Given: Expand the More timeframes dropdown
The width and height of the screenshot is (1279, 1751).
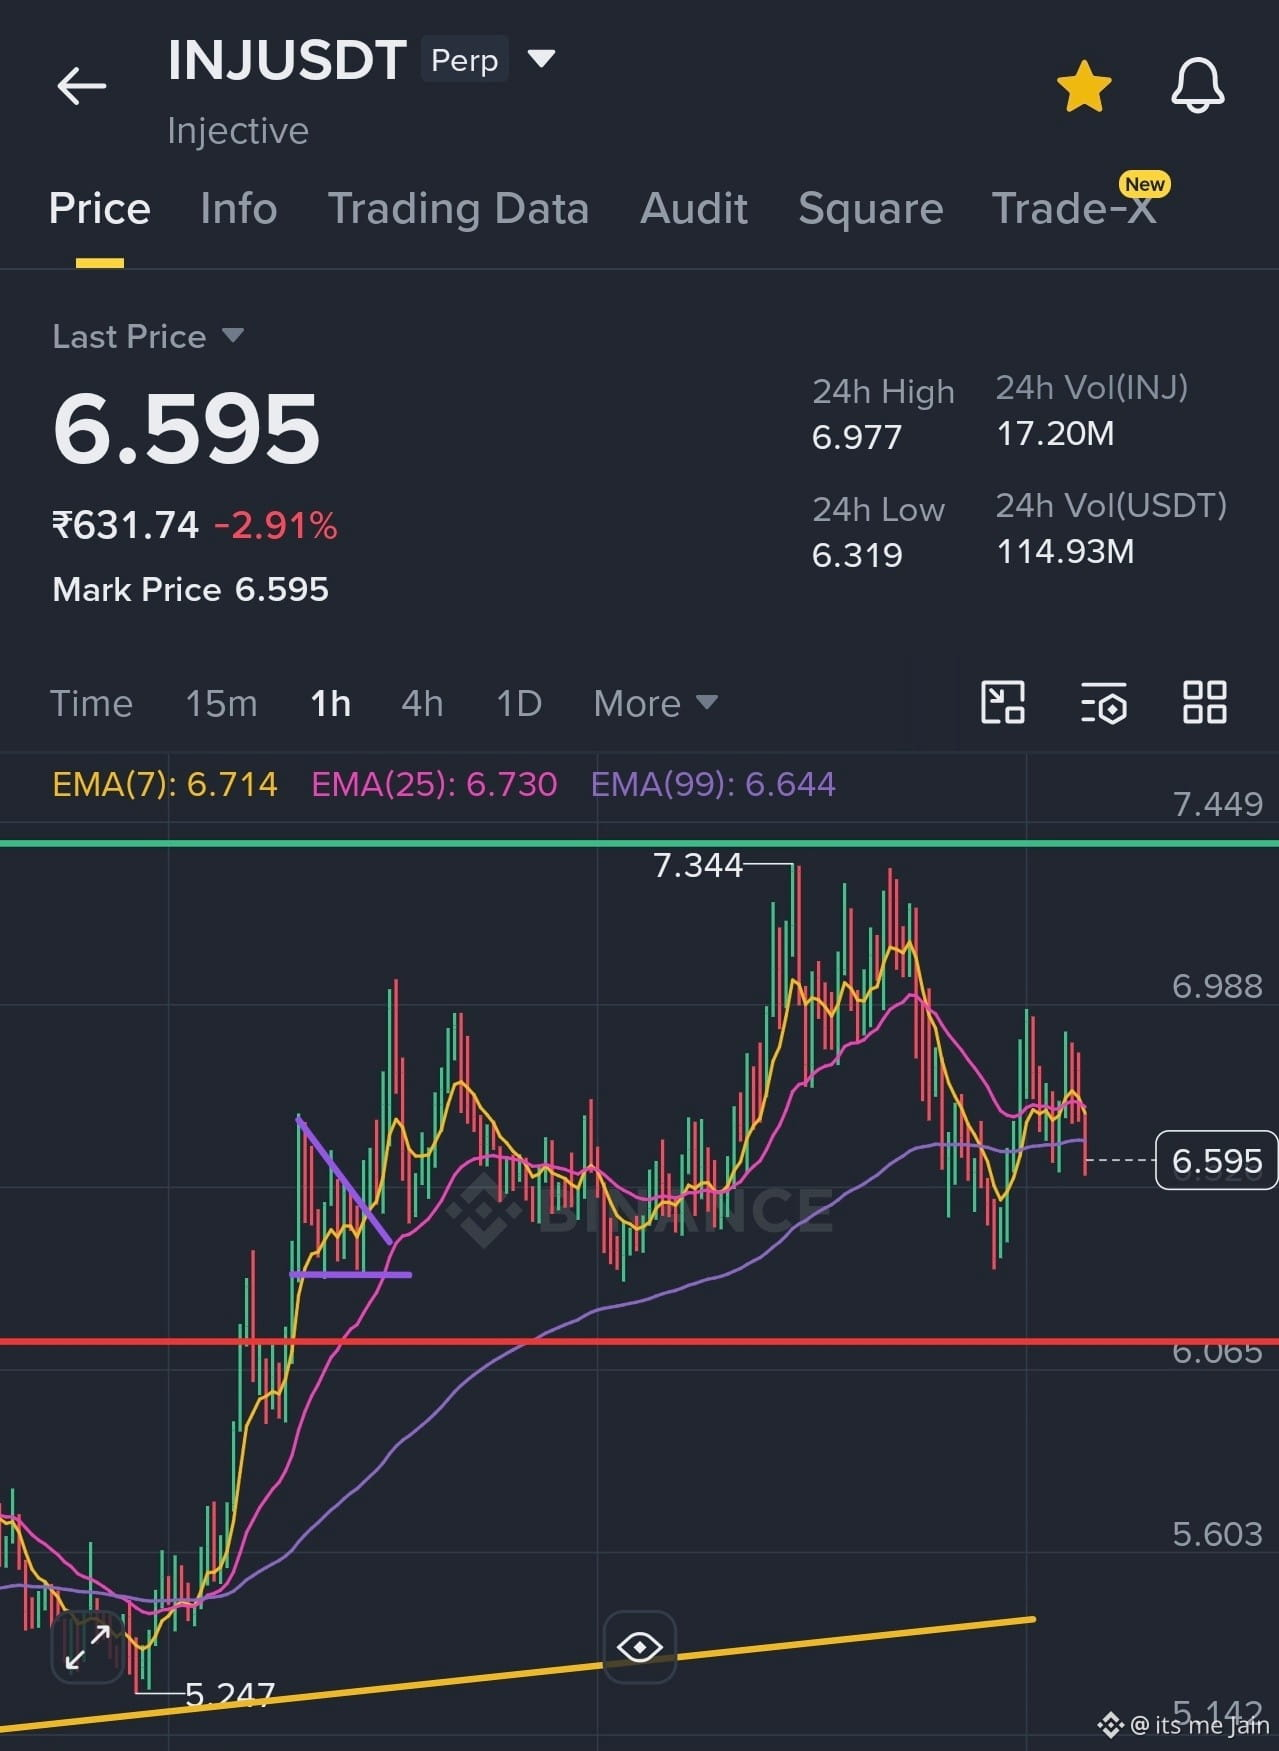Looking at the screenshot, I should point(655,704).
